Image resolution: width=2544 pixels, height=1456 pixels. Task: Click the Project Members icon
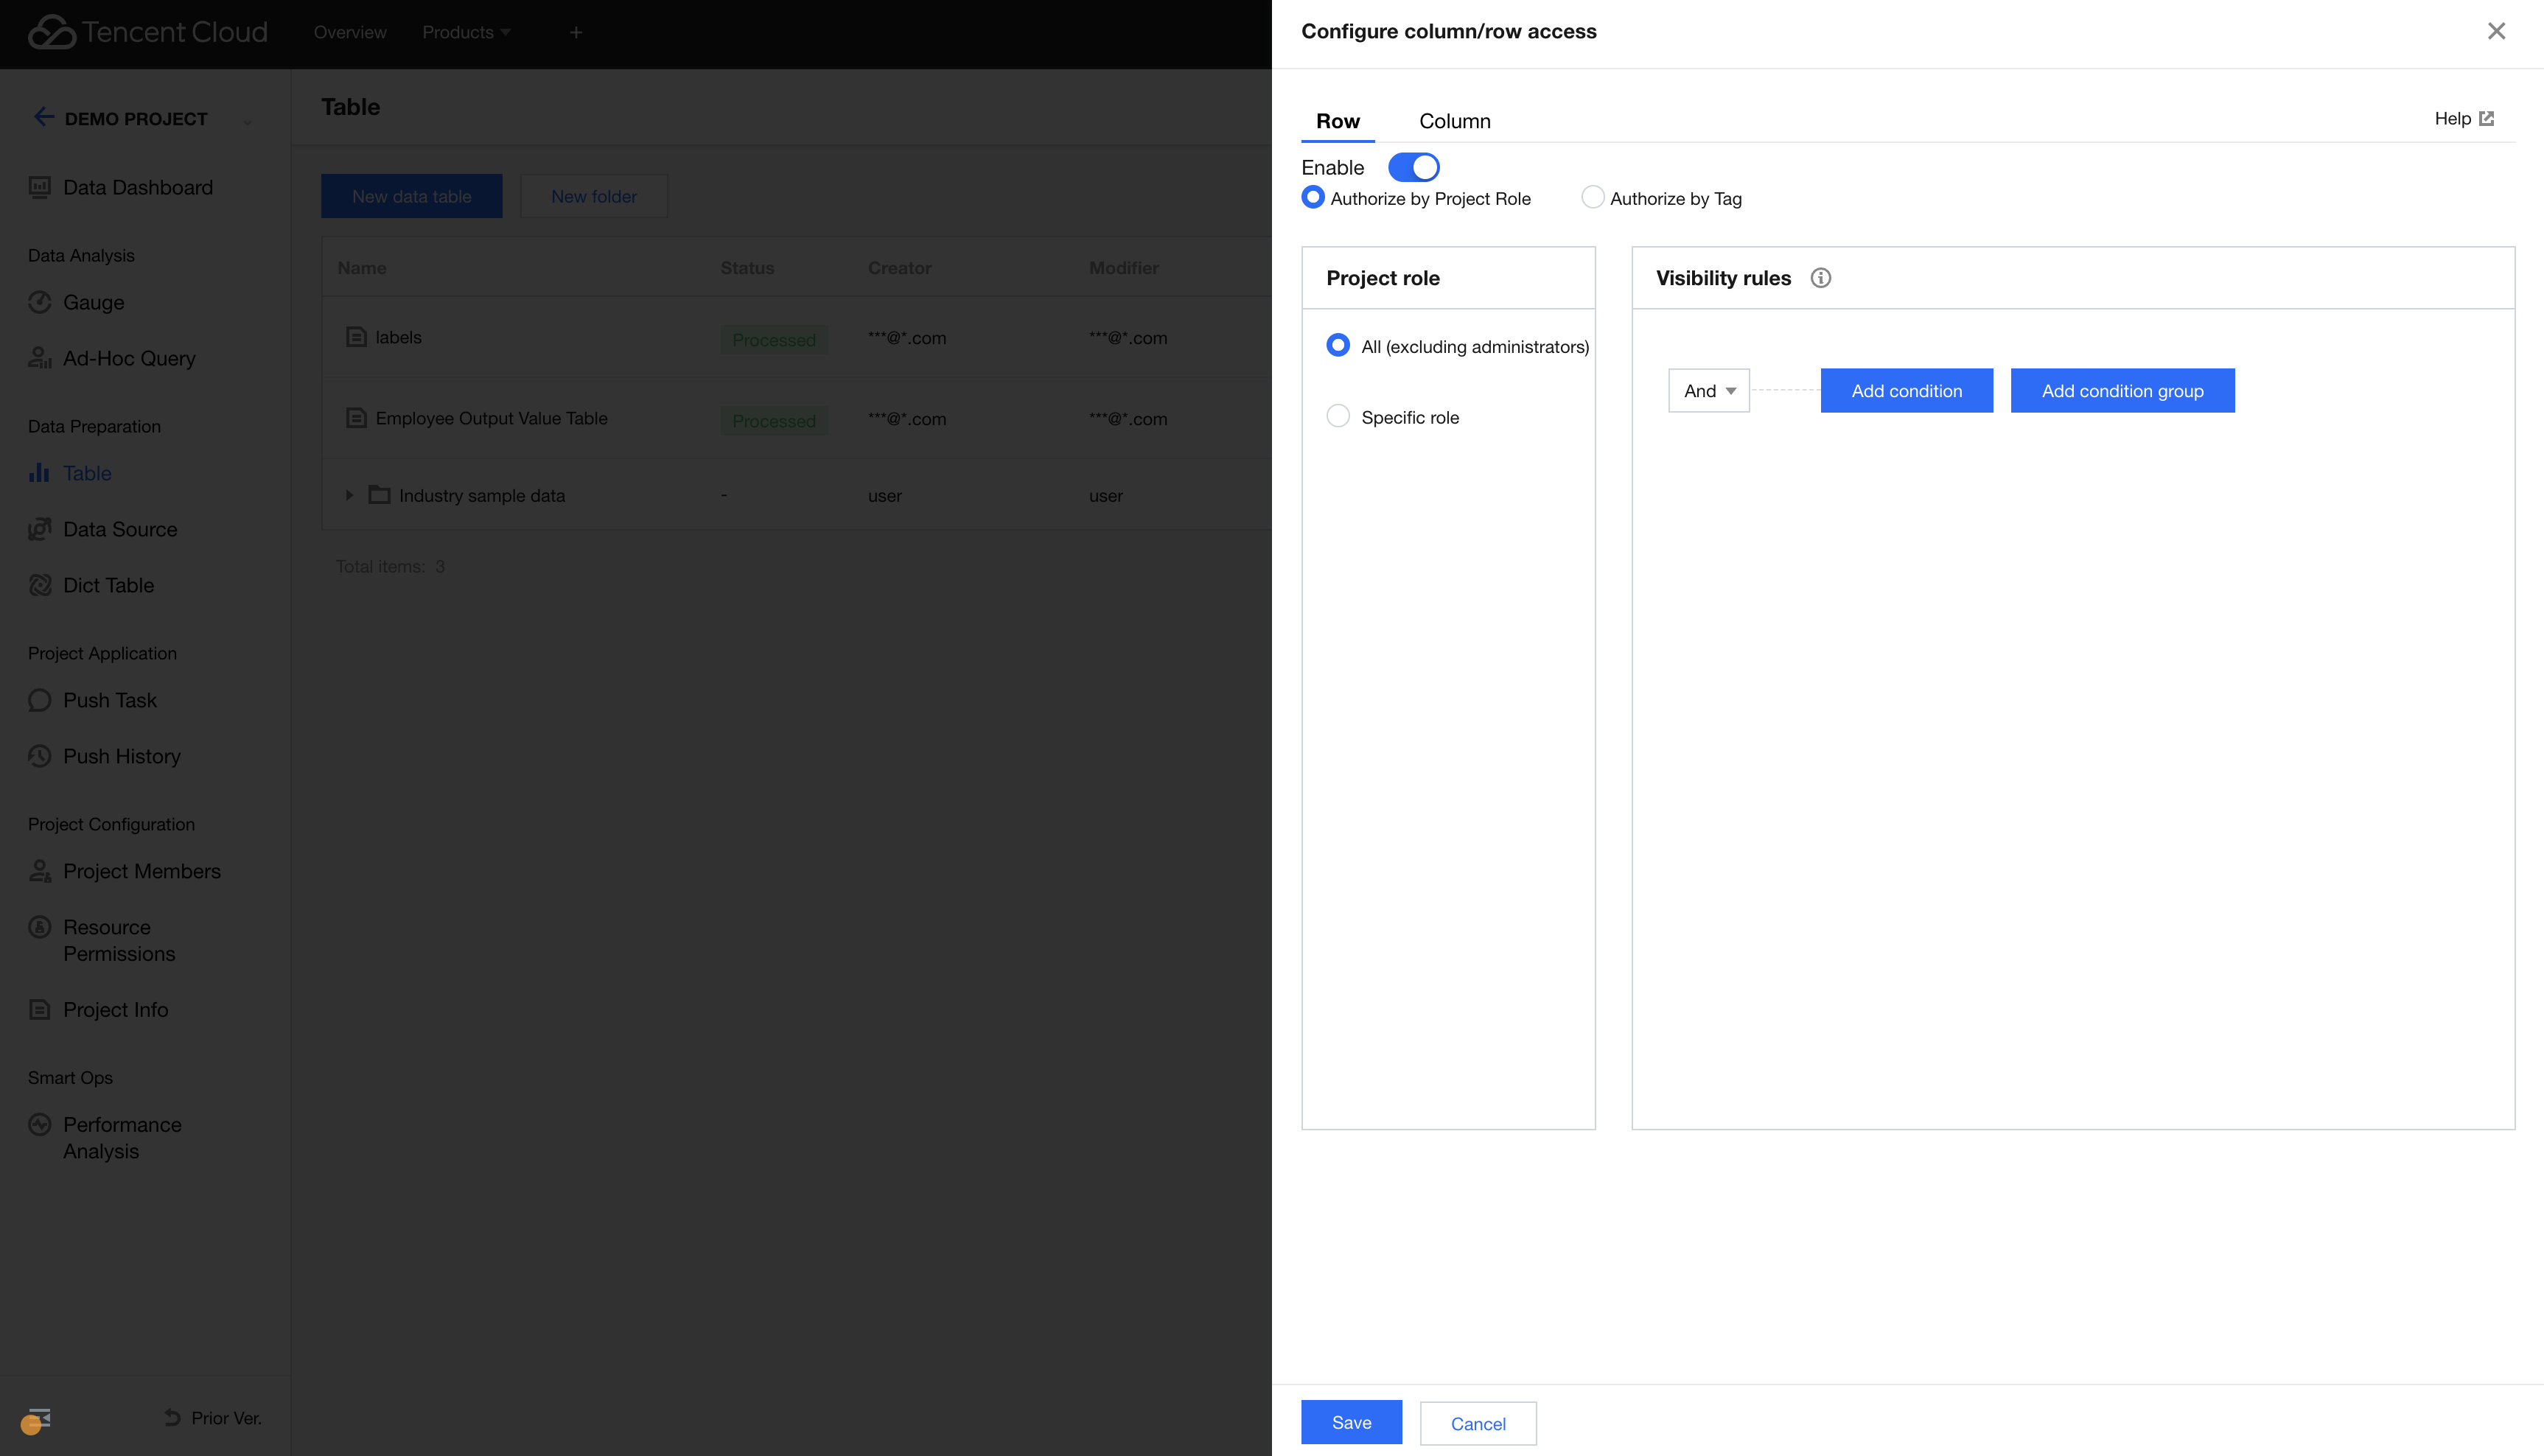(x=40, y=871)
